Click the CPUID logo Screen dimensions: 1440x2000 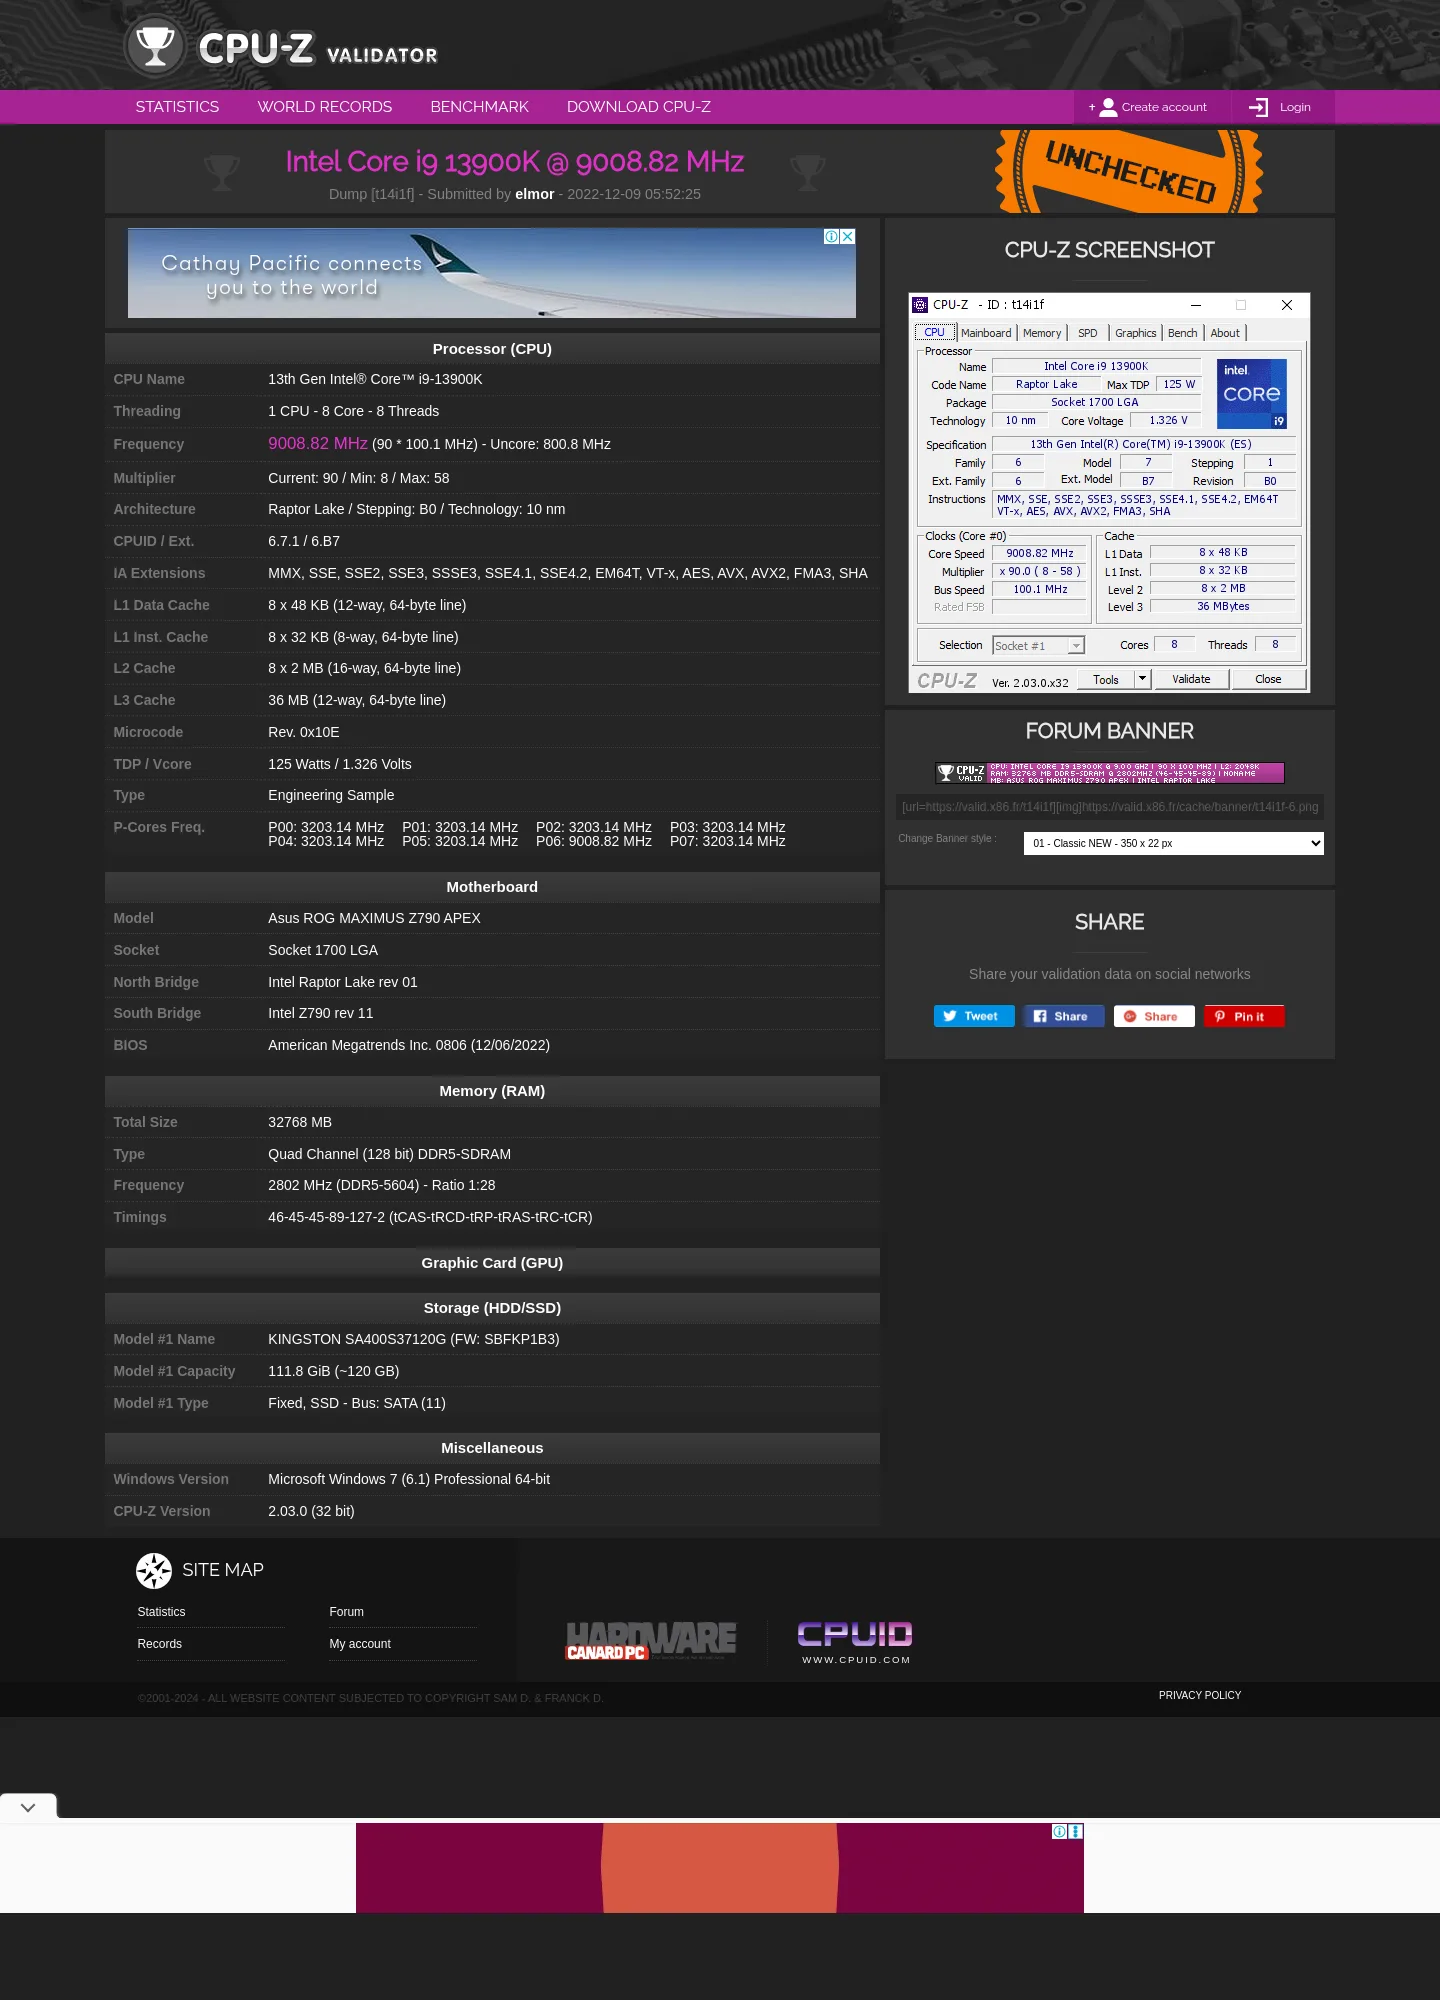click(x=855, y=1643)
